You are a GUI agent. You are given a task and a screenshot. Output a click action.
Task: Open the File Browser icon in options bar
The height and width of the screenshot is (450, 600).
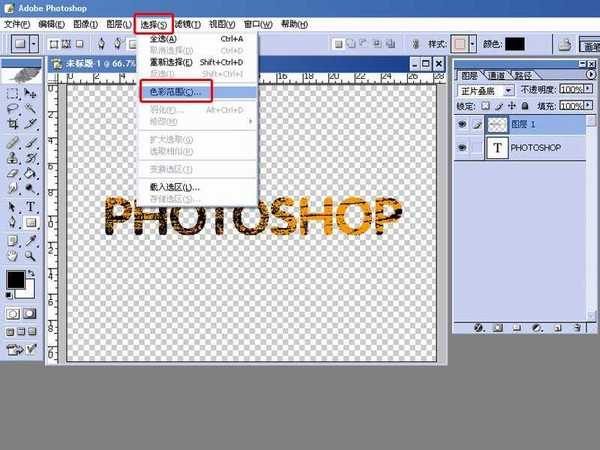coord(564,44)
